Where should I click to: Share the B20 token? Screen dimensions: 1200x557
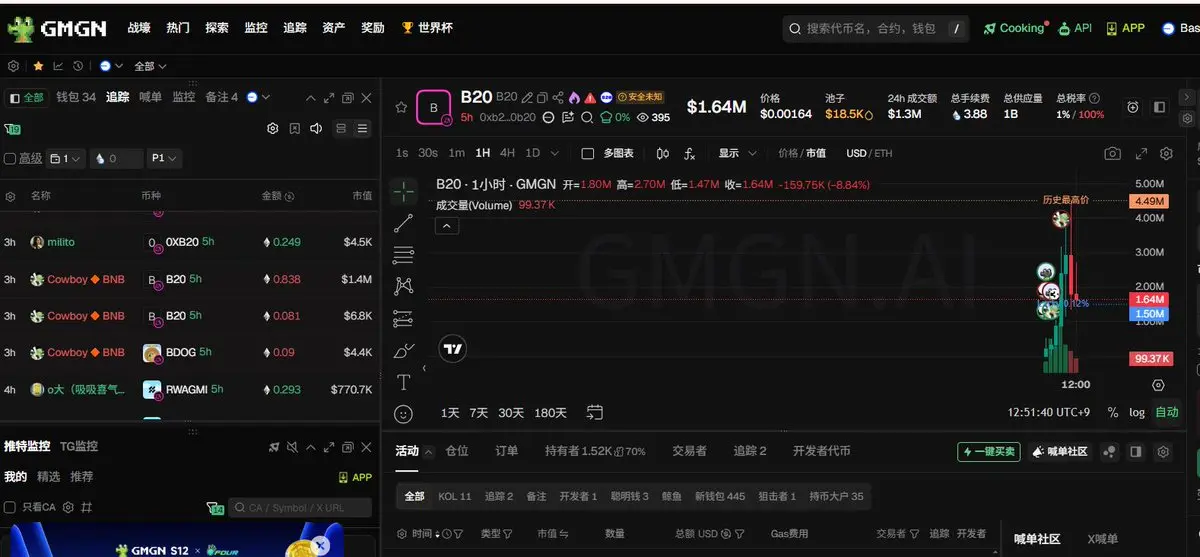point(558,98)
